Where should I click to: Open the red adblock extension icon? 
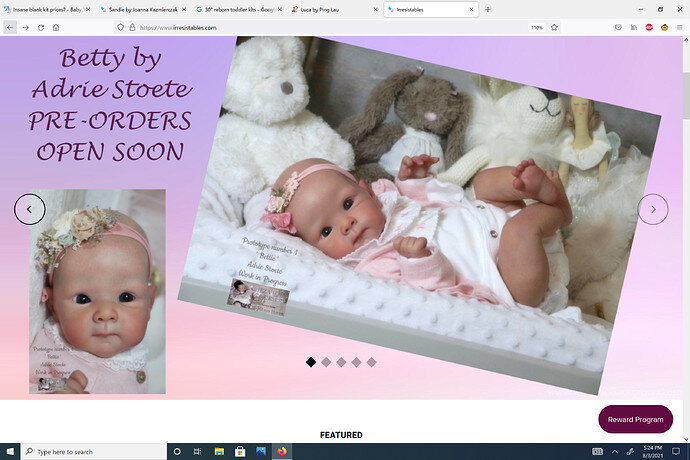pos(649,27)
